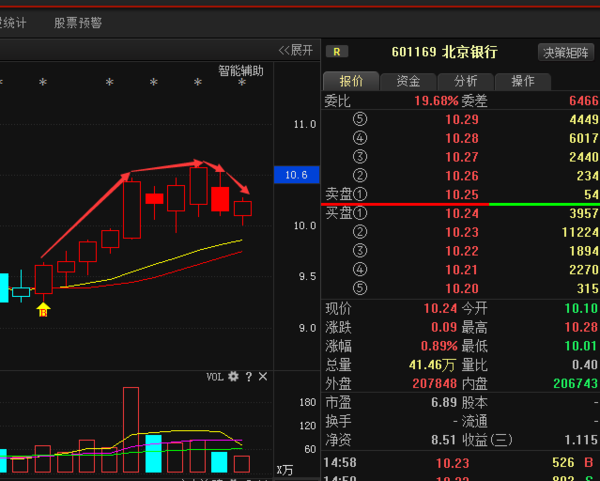Viewport: 600px width, 481px height.
Task: Click 买盘 level 1 price 10.24
Action: [462, 214]
